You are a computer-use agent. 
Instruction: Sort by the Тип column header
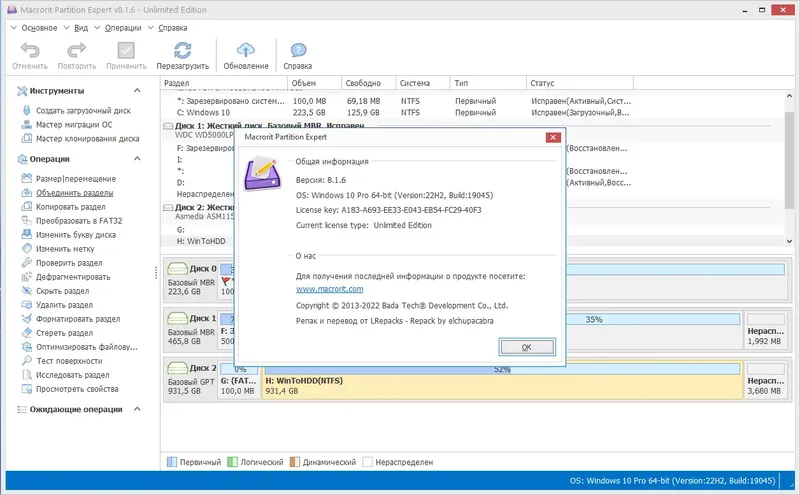point(488,83)
